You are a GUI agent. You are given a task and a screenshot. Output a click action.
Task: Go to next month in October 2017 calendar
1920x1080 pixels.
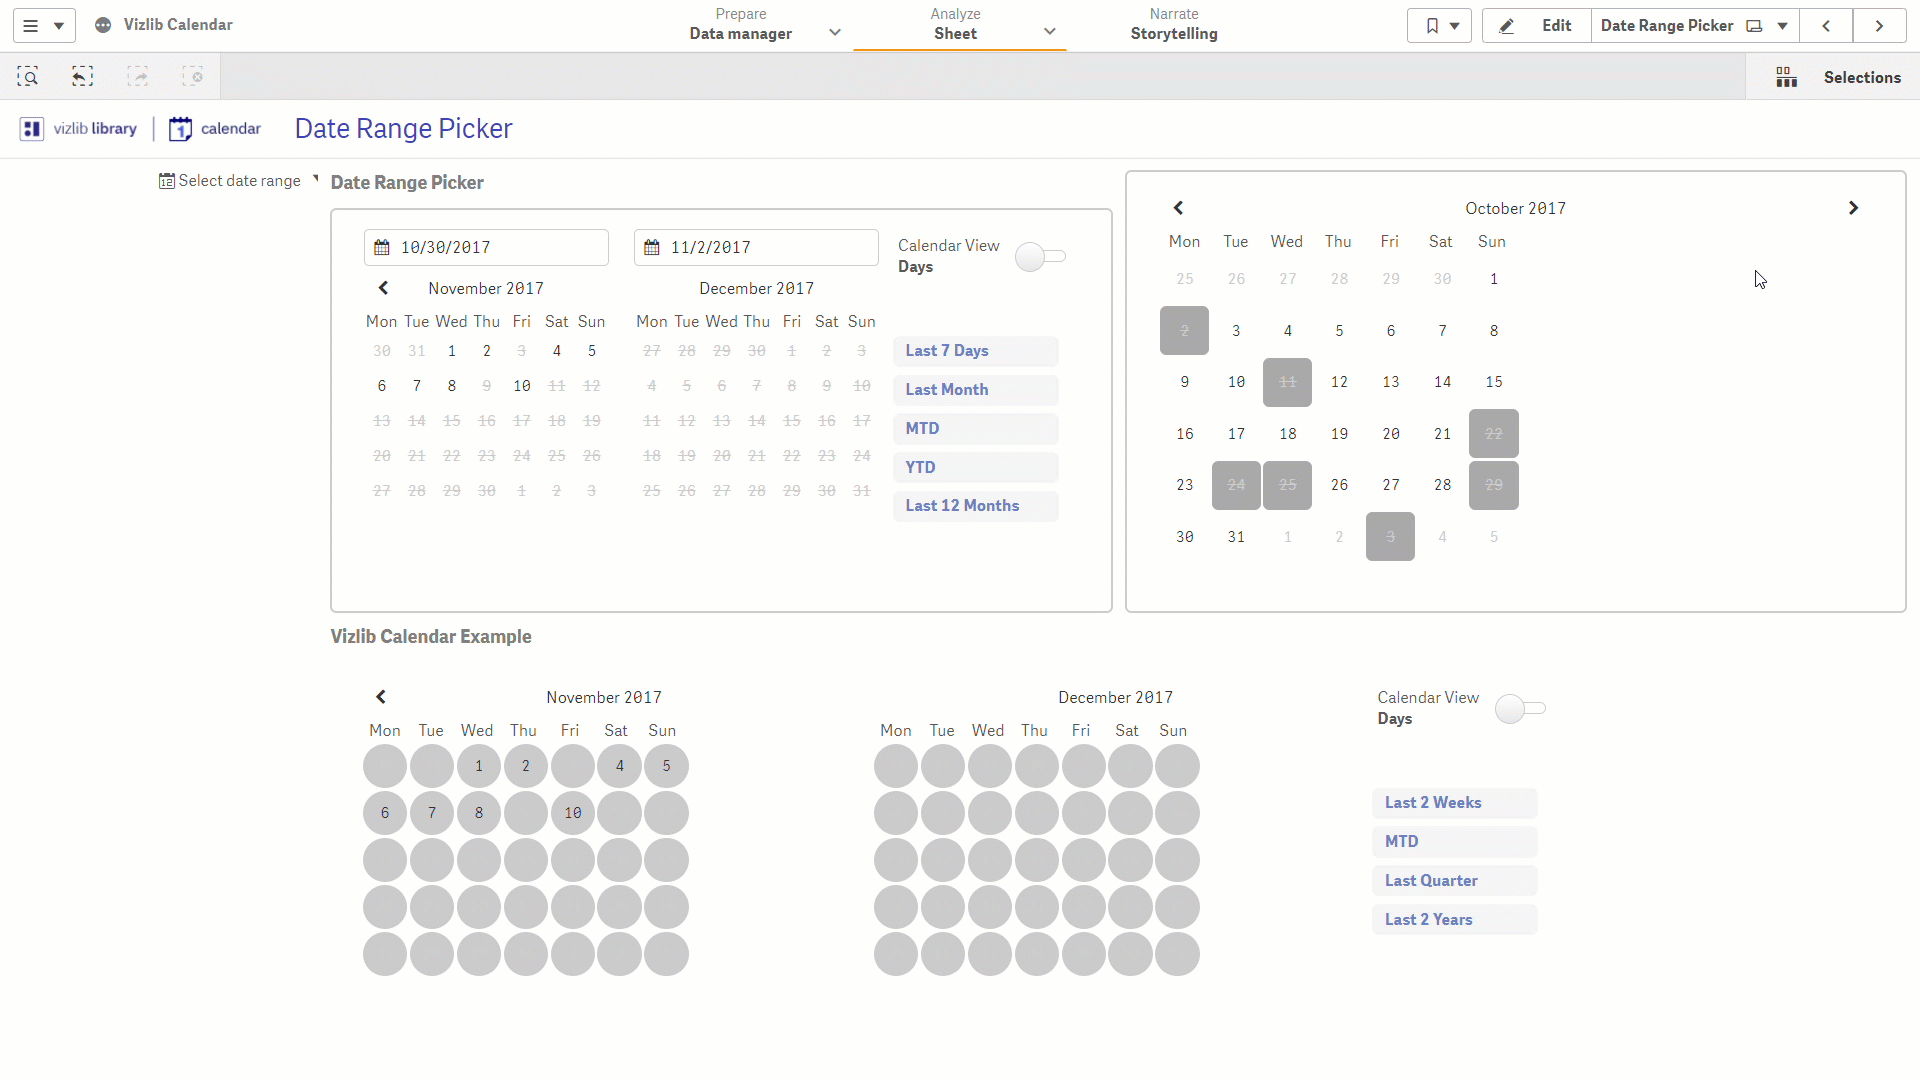pos(1853,208)
